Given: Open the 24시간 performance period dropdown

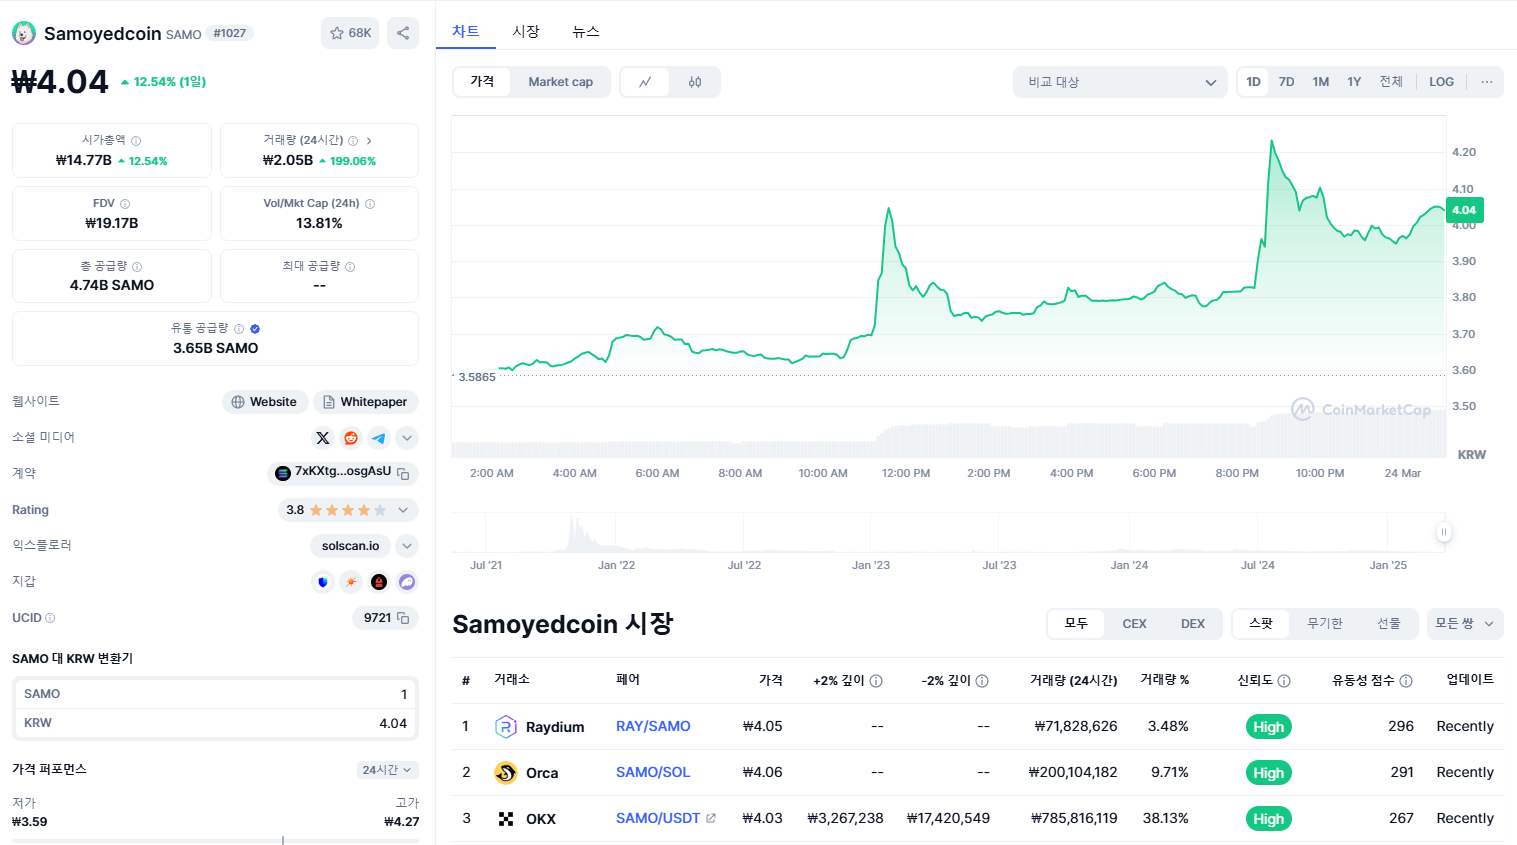Looking at the screenshot, I should 388,770.
